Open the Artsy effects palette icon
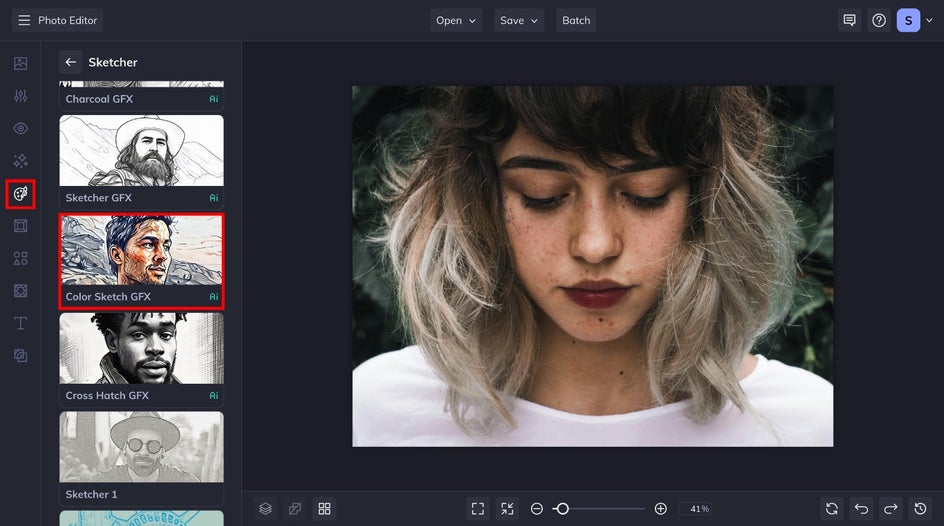944x526 pixels. point(21,193)
